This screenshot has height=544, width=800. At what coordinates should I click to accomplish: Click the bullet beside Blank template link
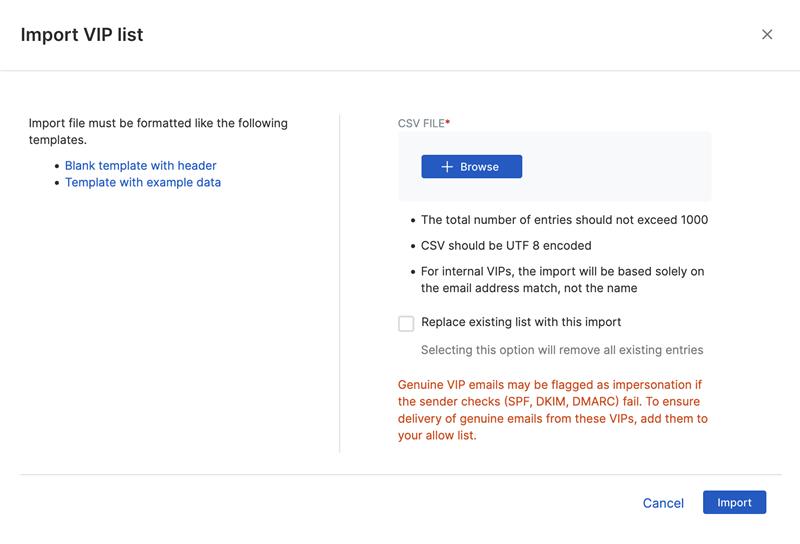click(x=57, y=166)
